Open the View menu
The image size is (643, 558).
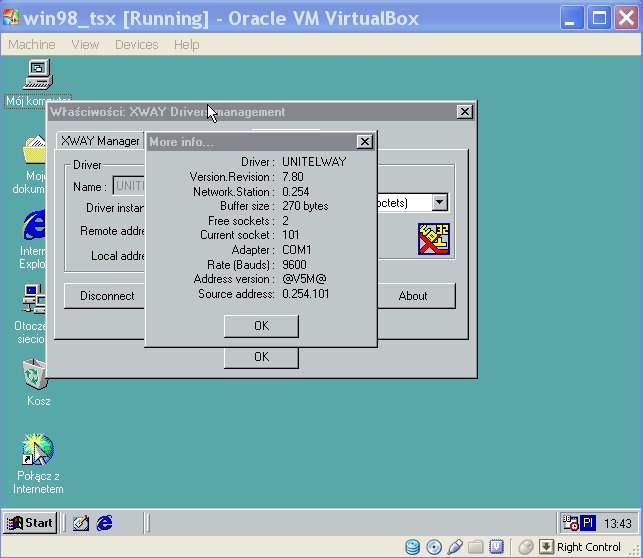pyautogui.click(x=85, y=44)
